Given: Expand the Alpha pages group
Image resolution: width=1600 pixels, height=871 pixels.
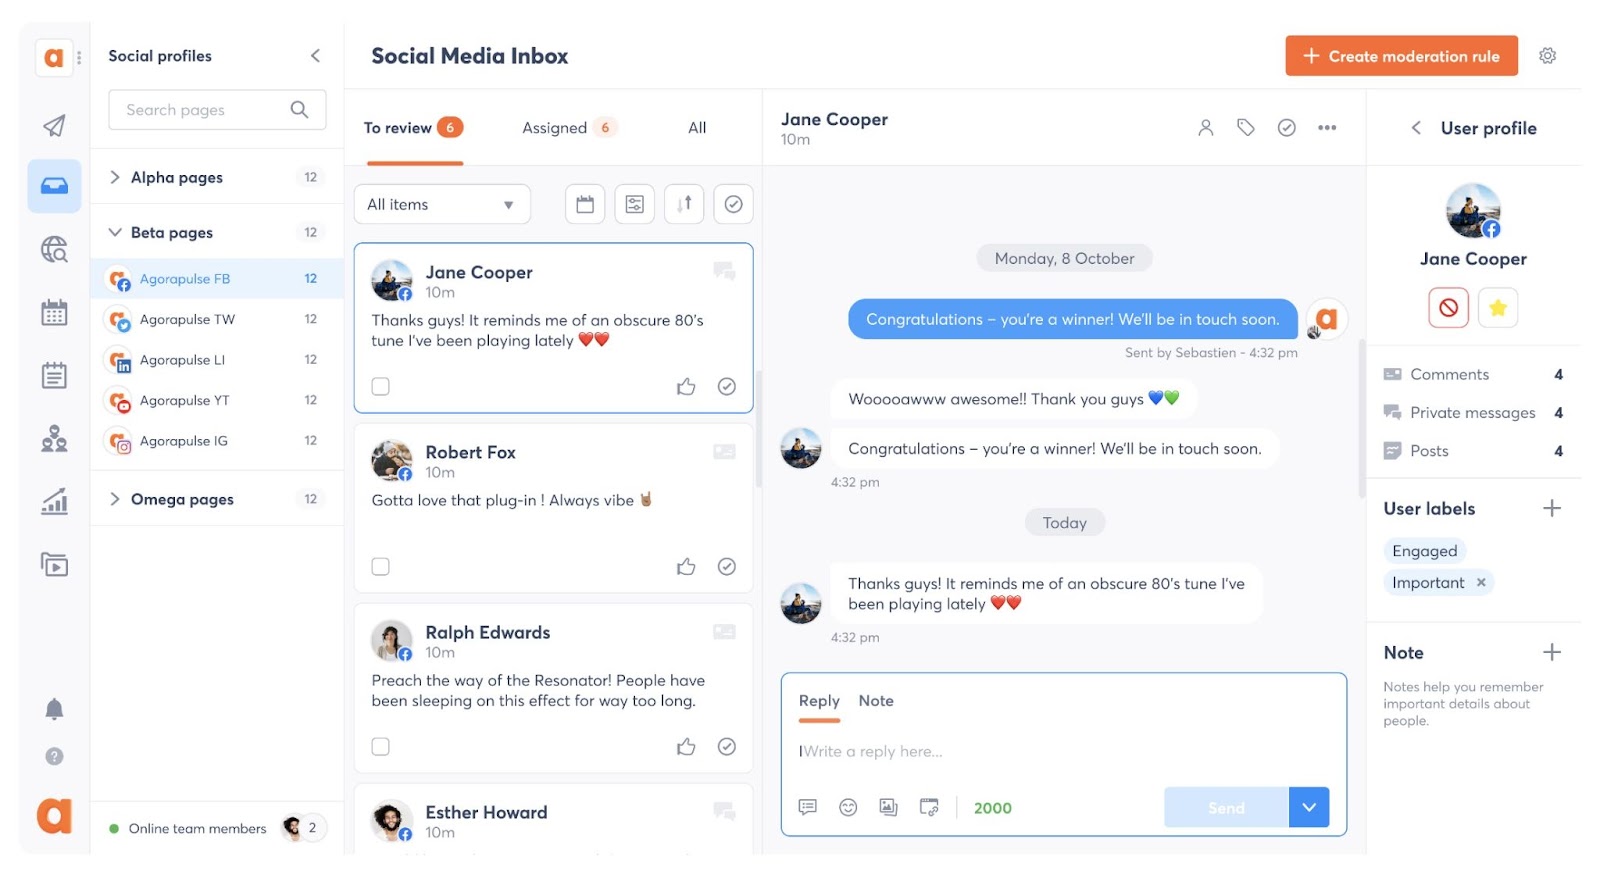Looking at the screenshot, I should point(115,177).
